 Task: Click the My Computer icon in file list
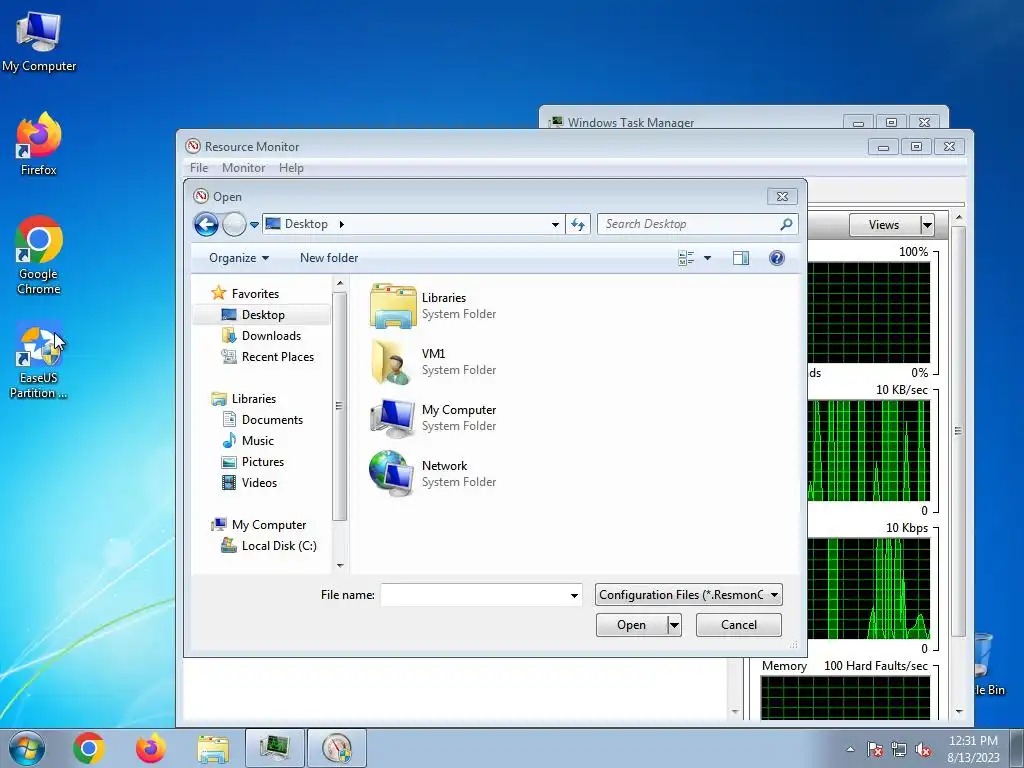click(x=392, y=418)
